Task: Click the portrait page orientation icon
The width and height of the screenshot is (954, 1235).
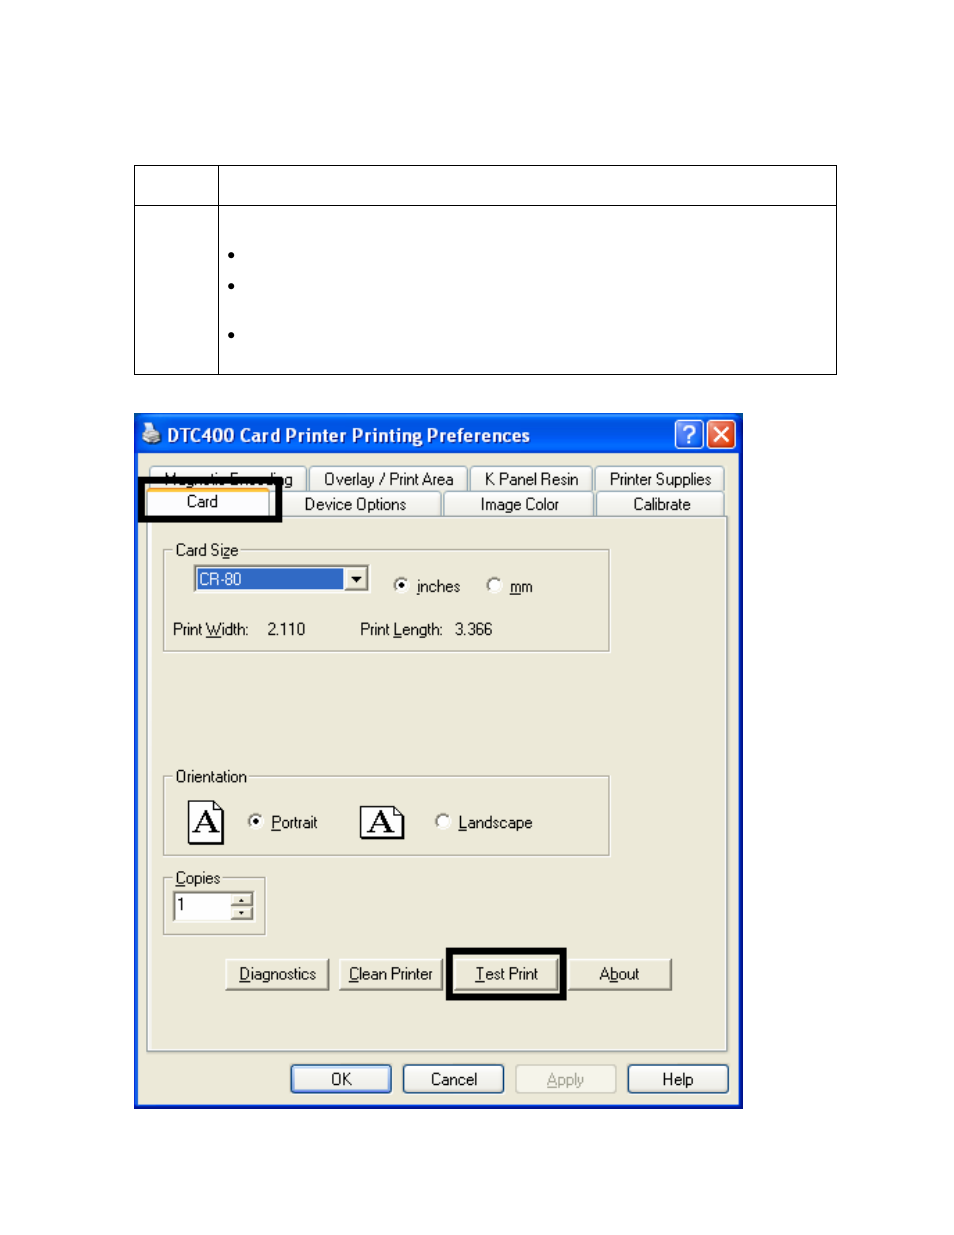Action: pos(206,822)
